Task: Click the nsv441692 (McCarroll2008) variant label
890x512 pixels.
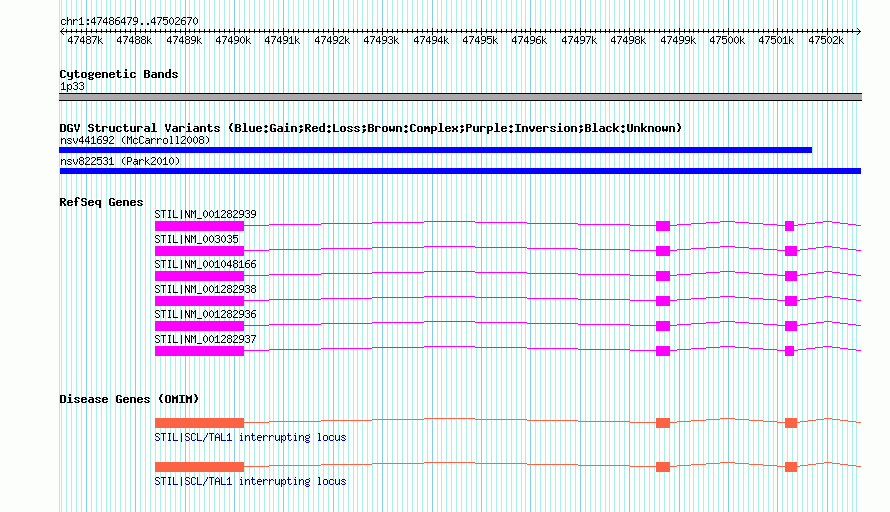Action: (x=135, y=140)
